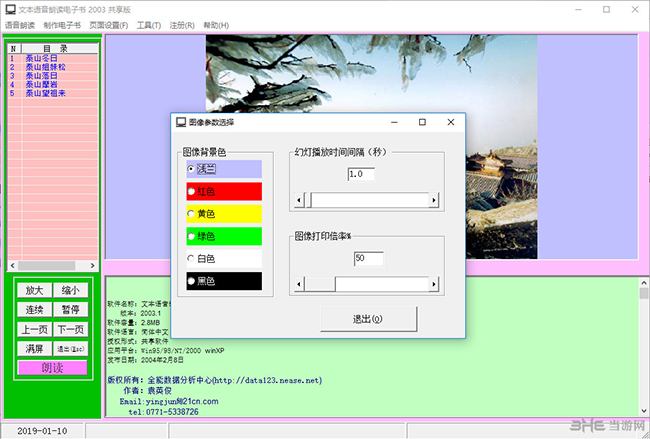The width and height of the screenshot is (650, 439).
Task: Start reading aloud with the pink 朗读 button
Action: (52, 368)
